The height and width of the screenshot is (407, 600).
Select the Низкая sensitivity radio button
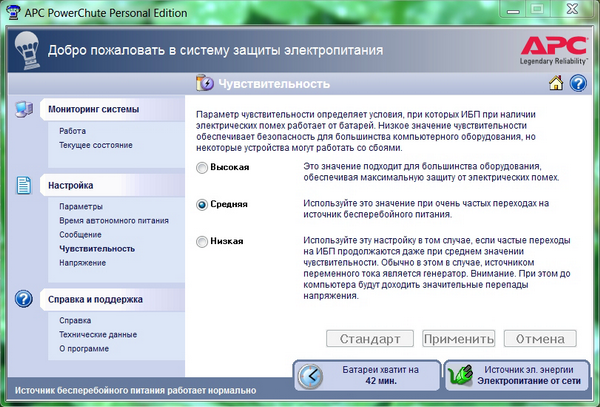[202, 242]
